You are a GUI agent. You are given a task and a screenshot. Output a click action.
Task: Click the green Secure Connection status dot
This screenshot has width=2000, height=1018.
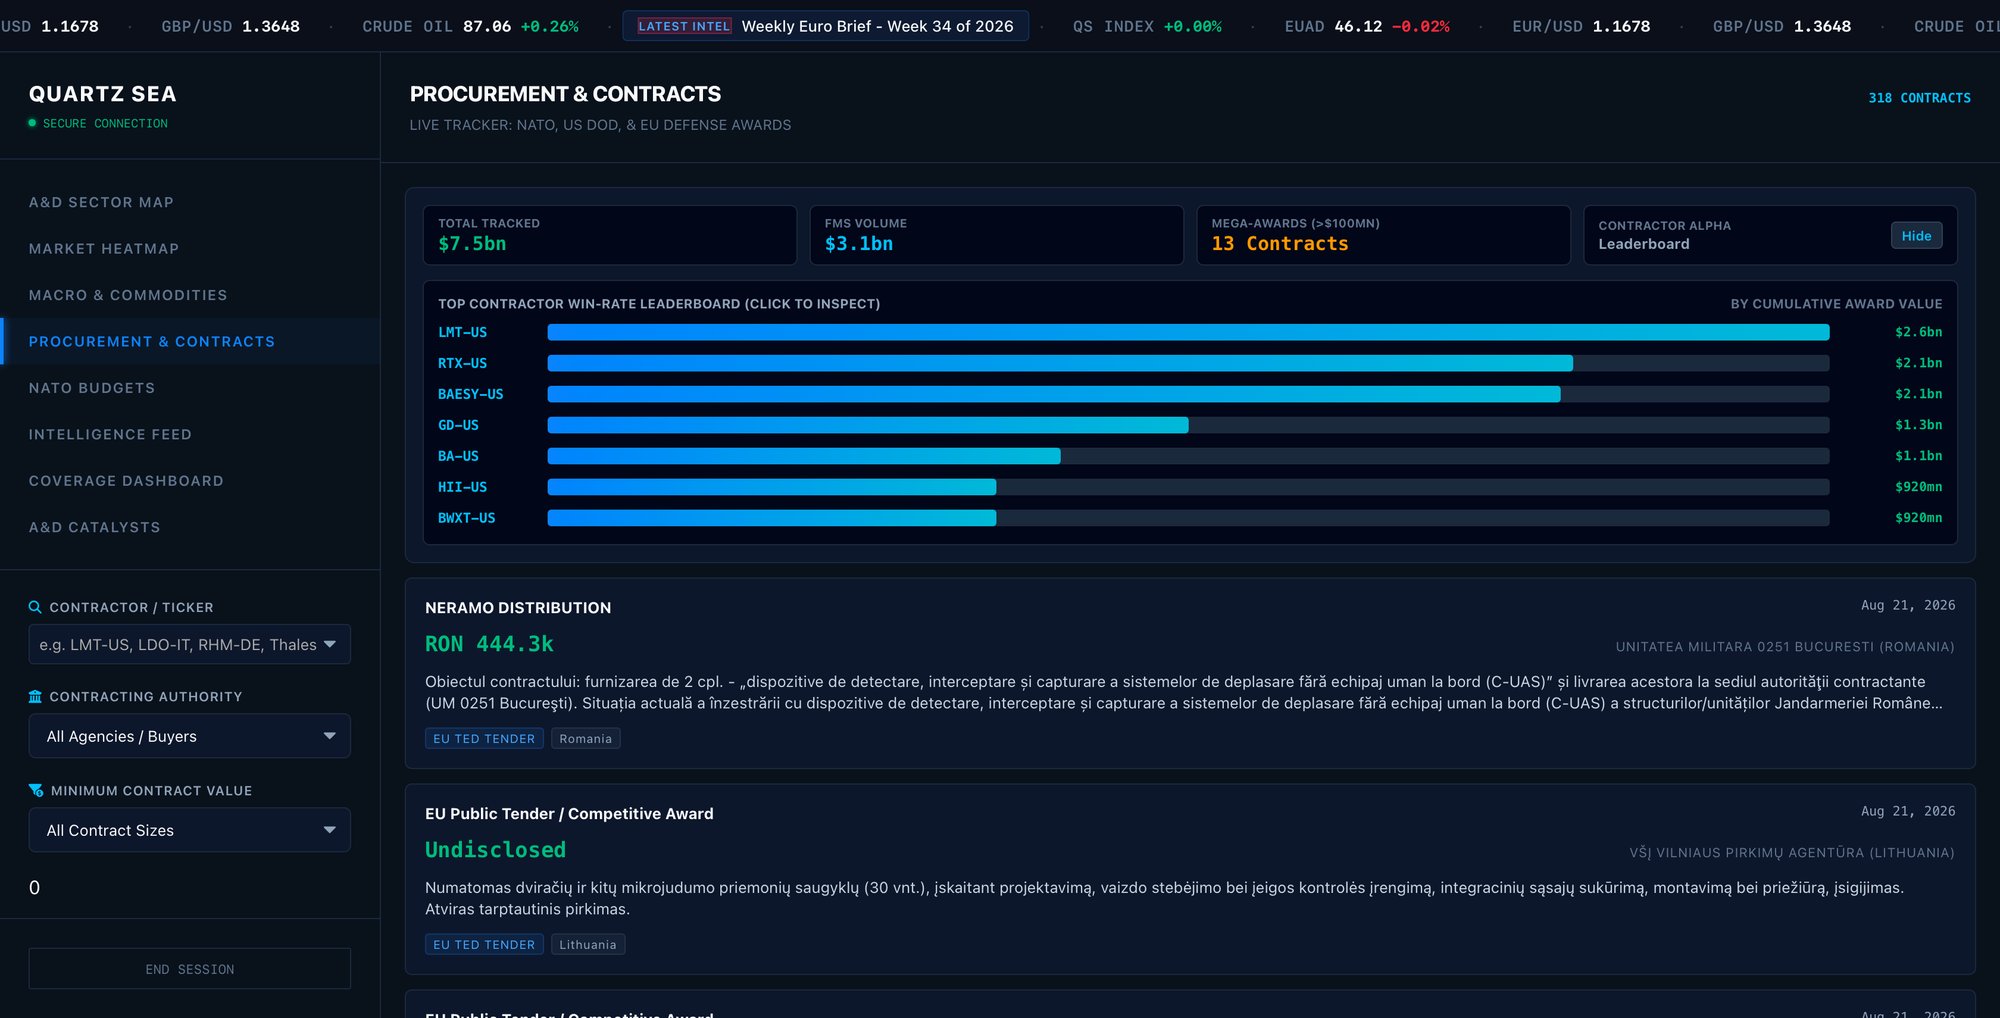32,123
